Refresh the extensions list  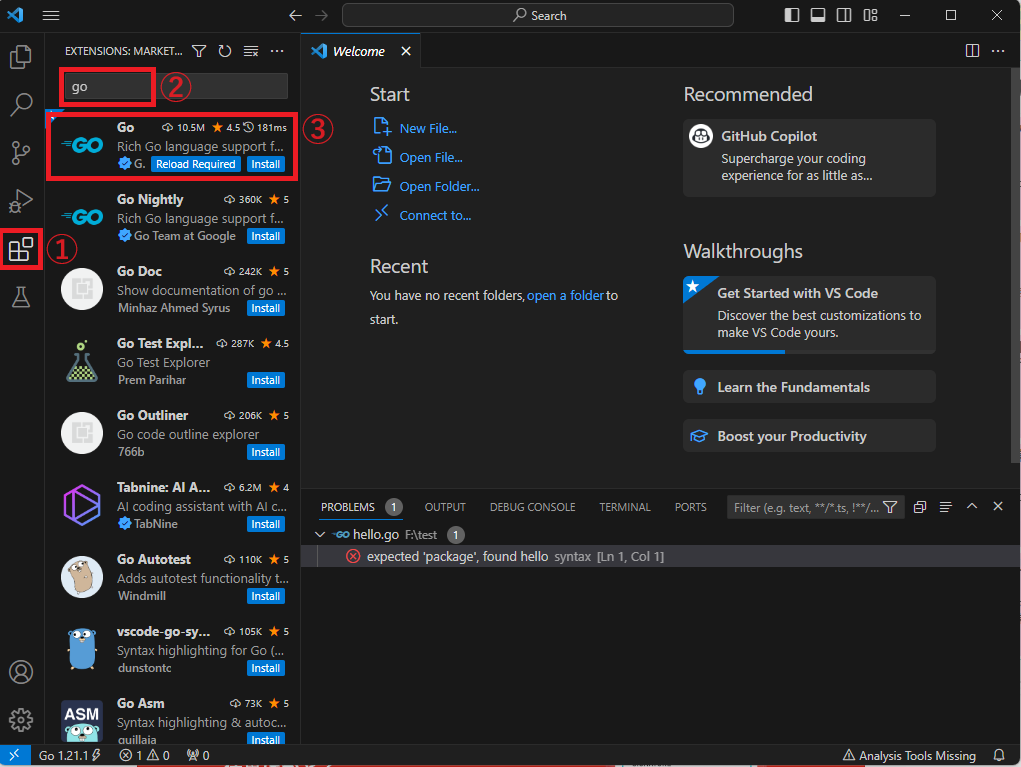[x=225, y=51]
